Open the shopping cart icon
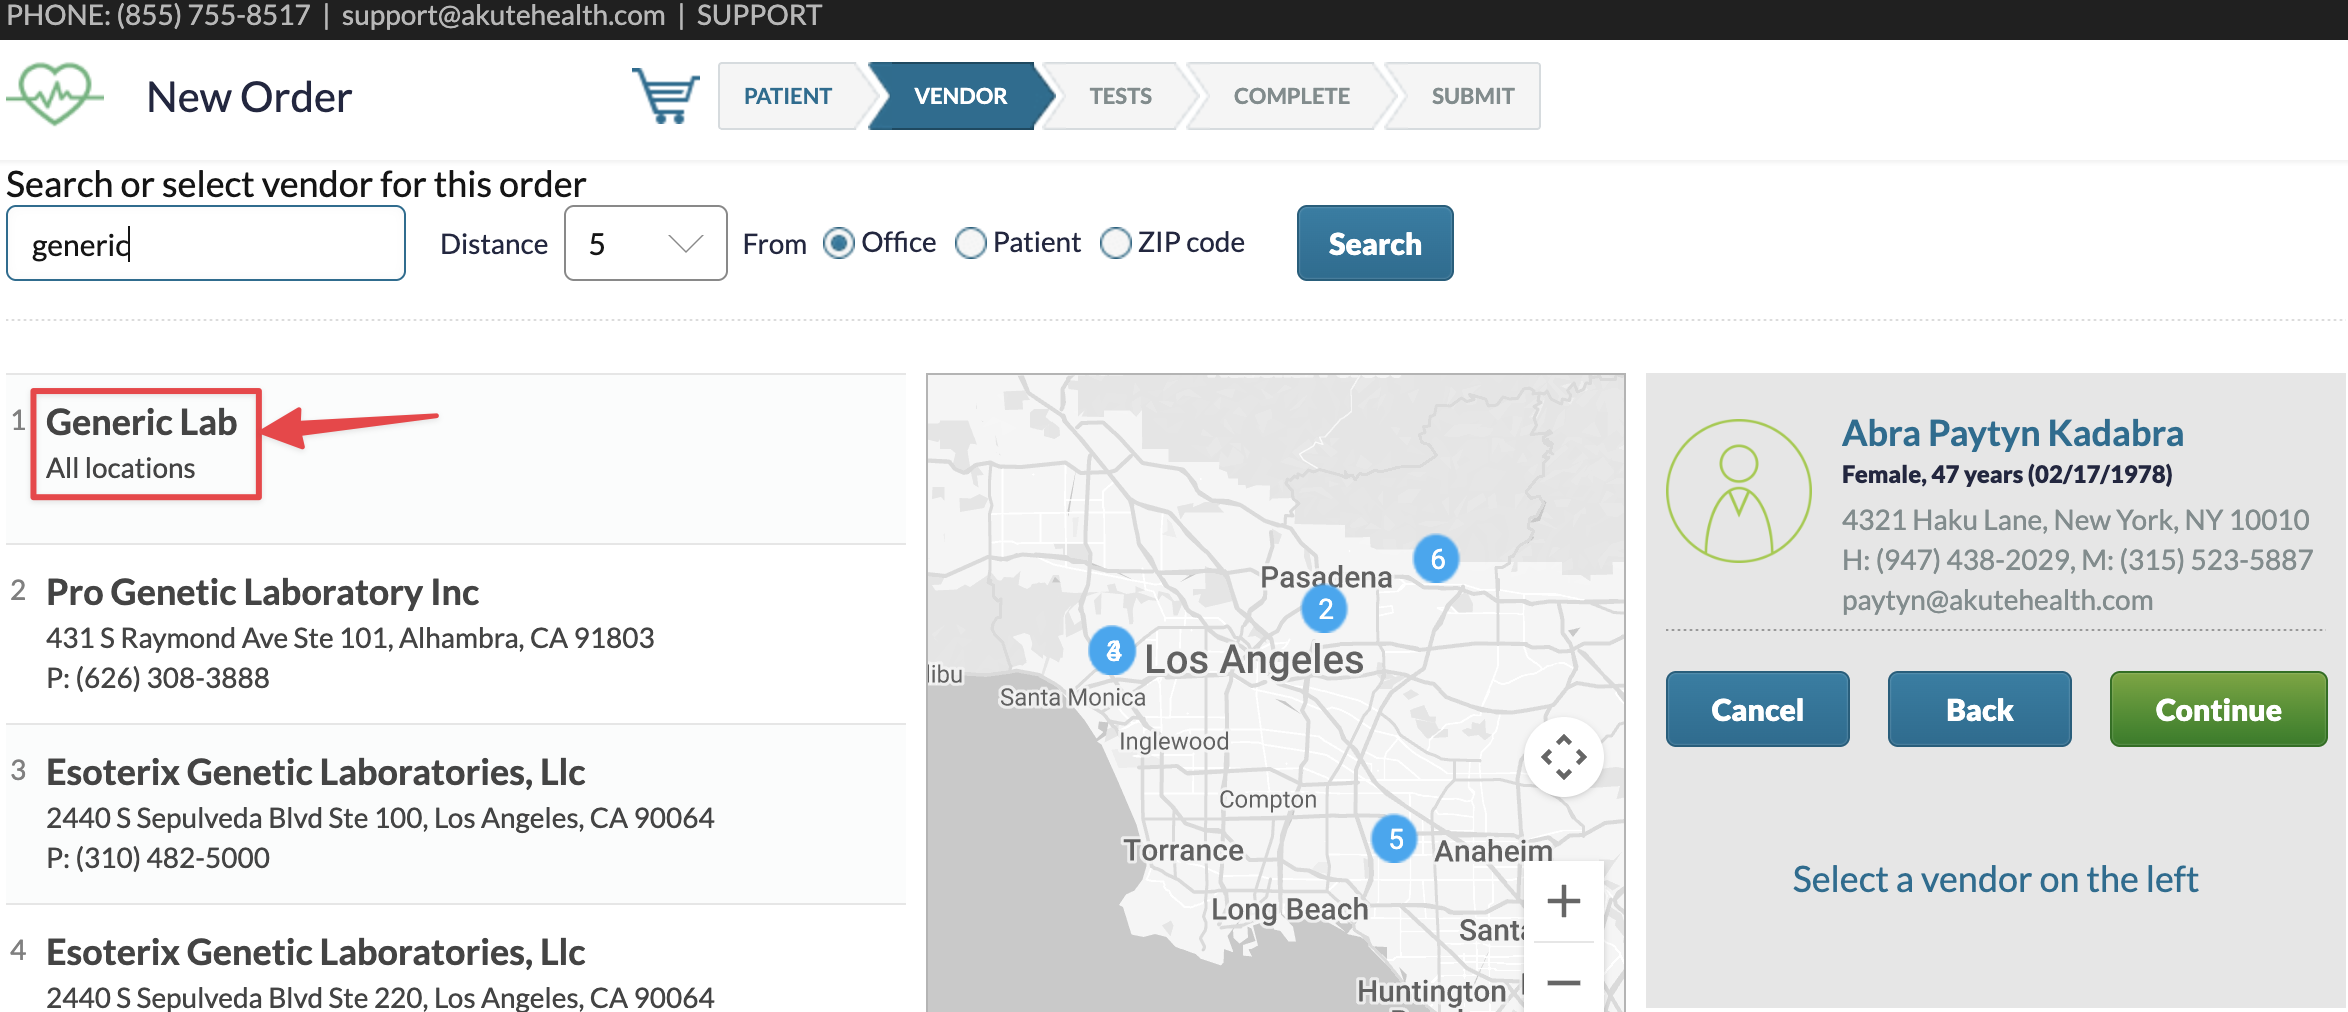Viewport: 2348px width, 1012px height. pos(665,96)
